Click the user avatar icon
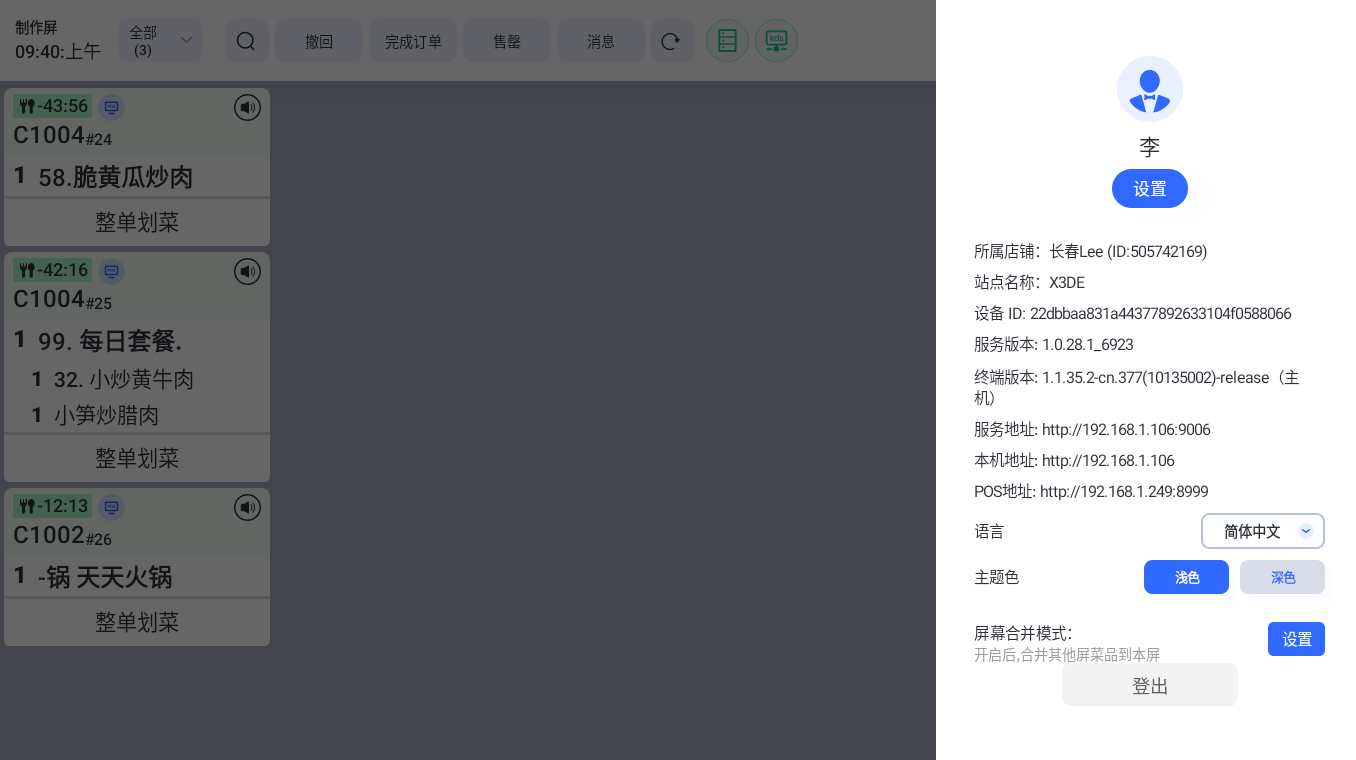The height and width of the screenshot is (760, 1356). [1149, 89]
